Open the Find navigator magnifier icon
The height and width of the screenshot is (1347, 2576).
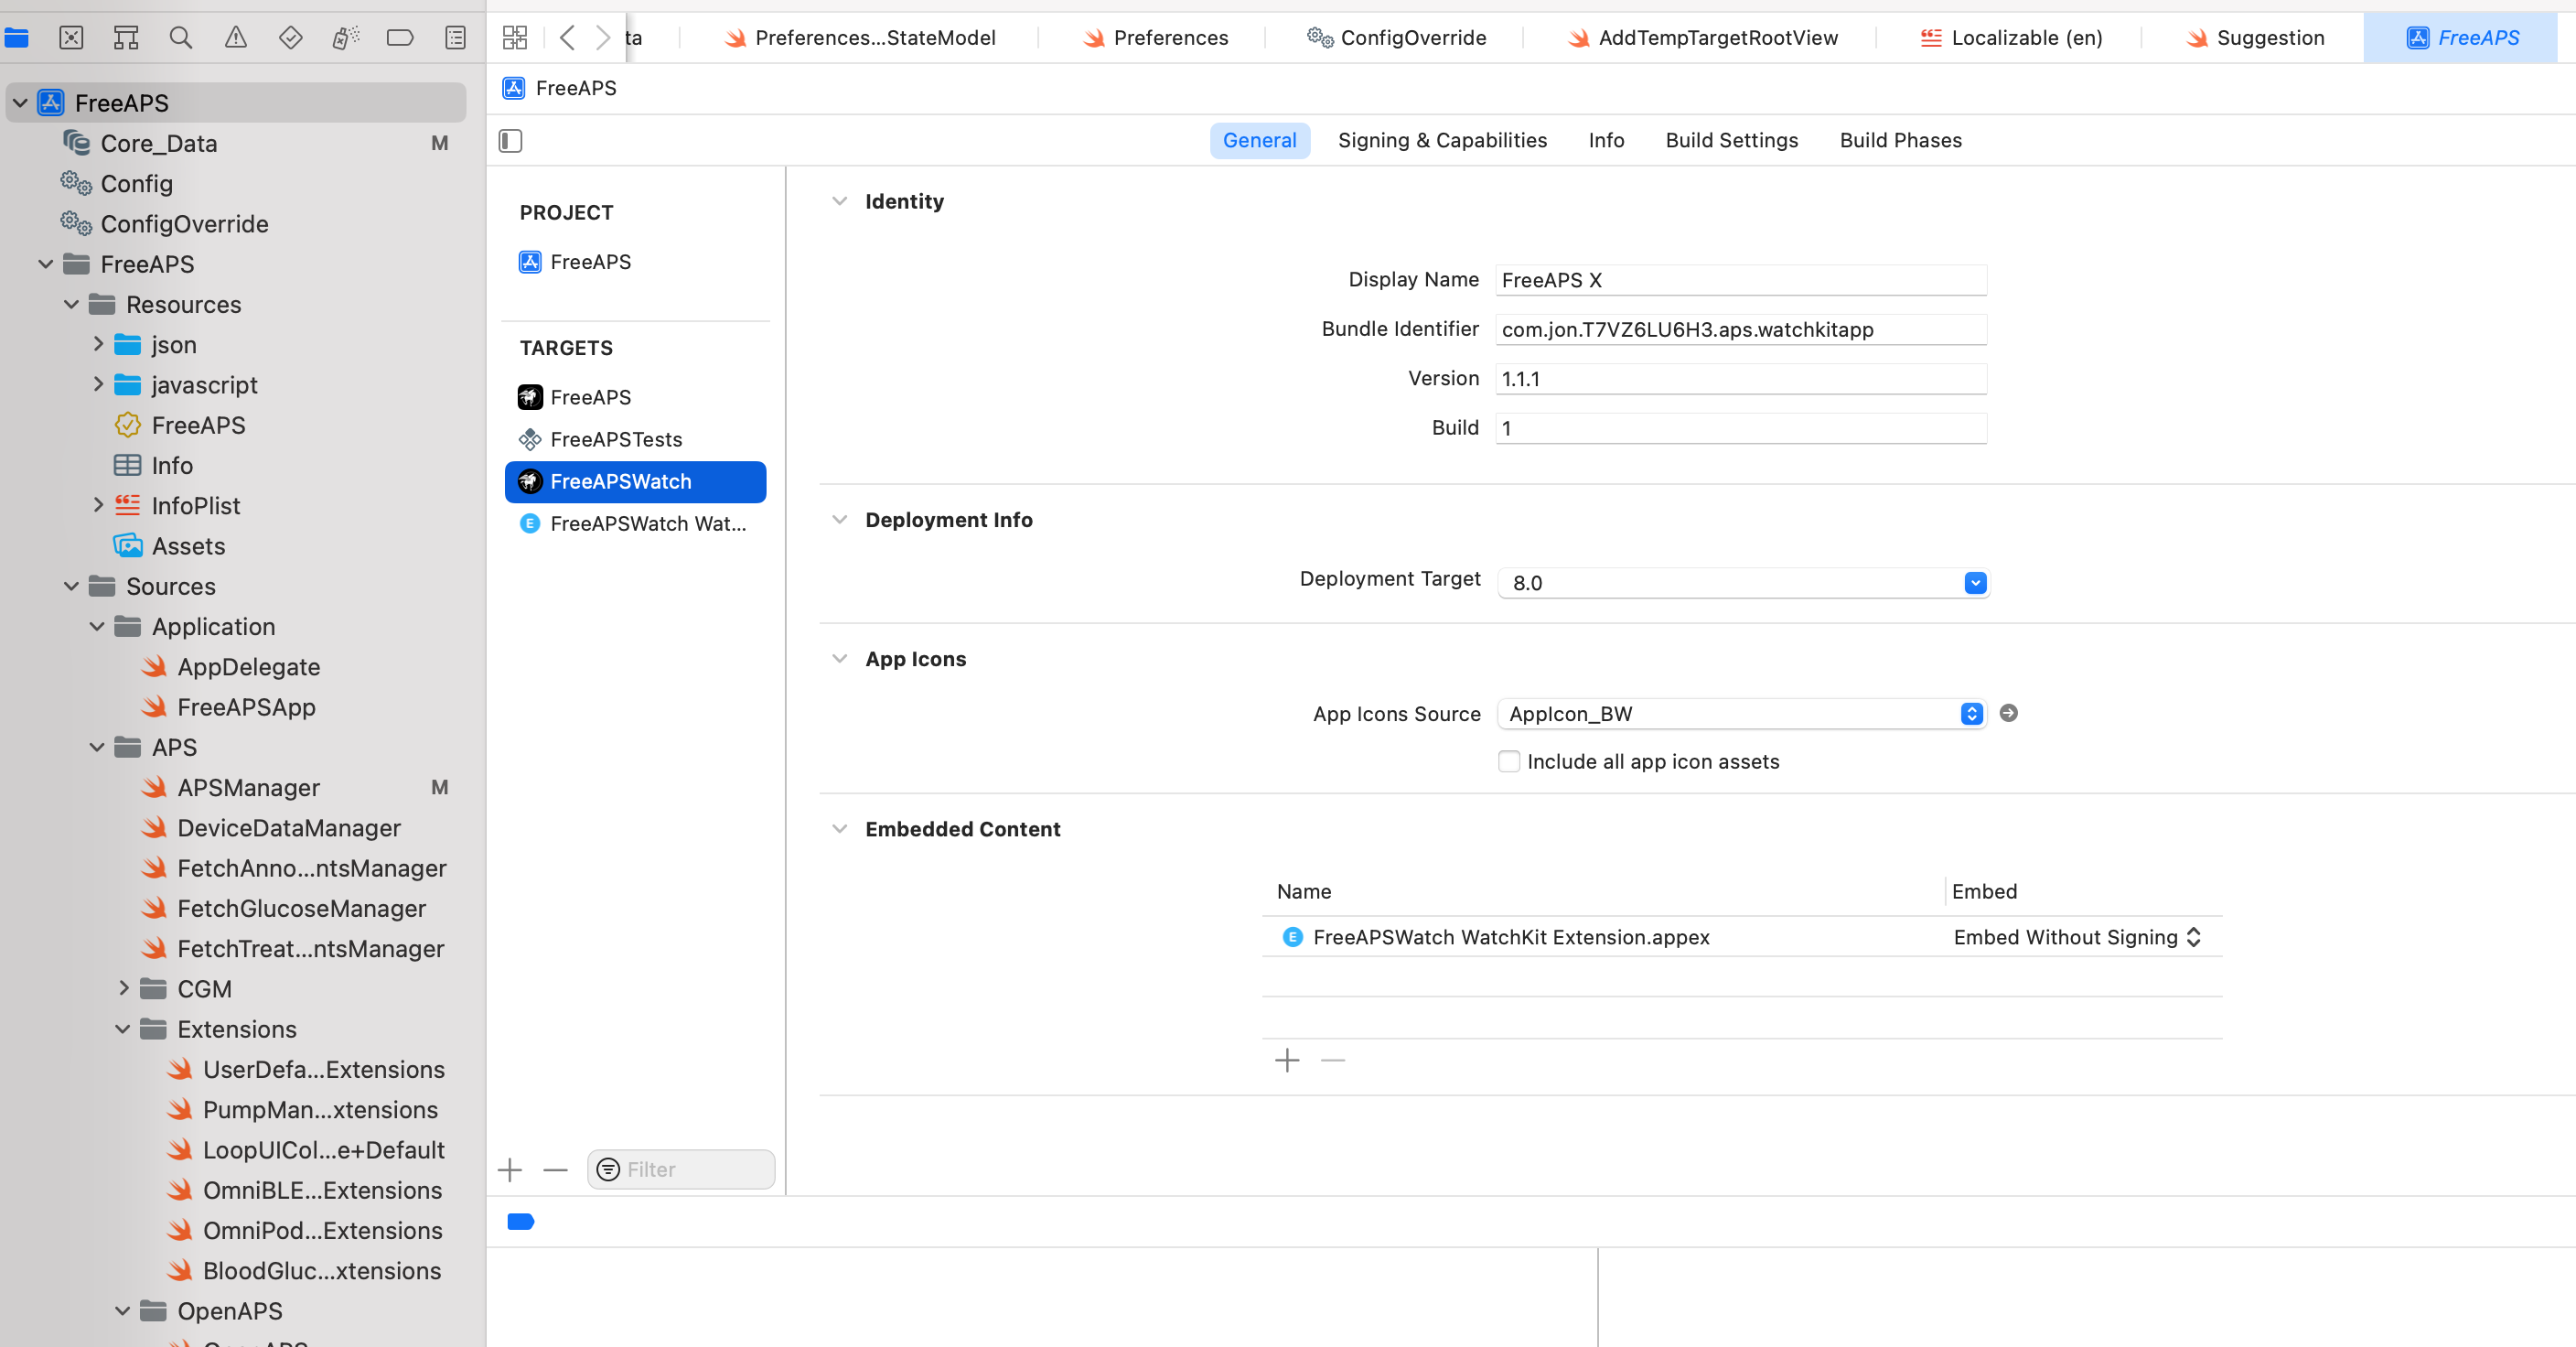(x=180, y=38)
